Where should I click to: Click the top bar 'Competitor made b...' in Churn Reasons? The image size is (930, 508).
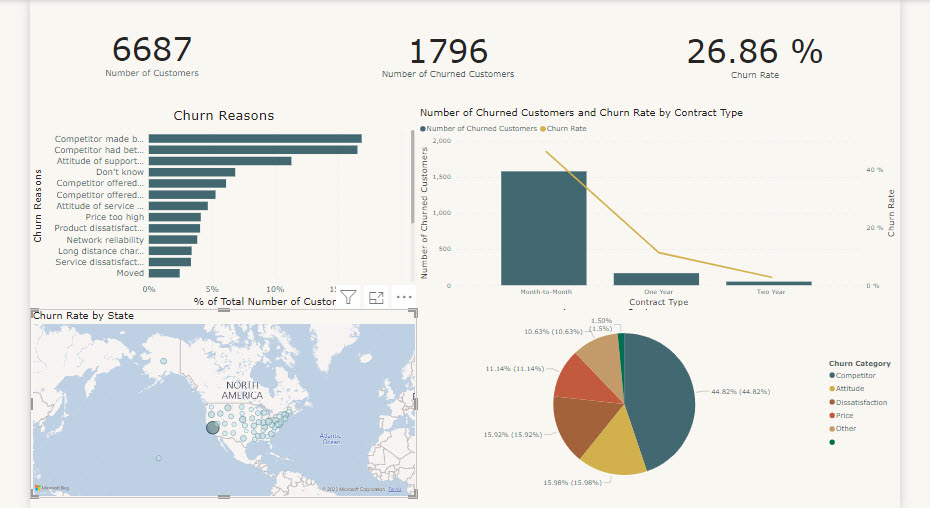coord(255,139)
